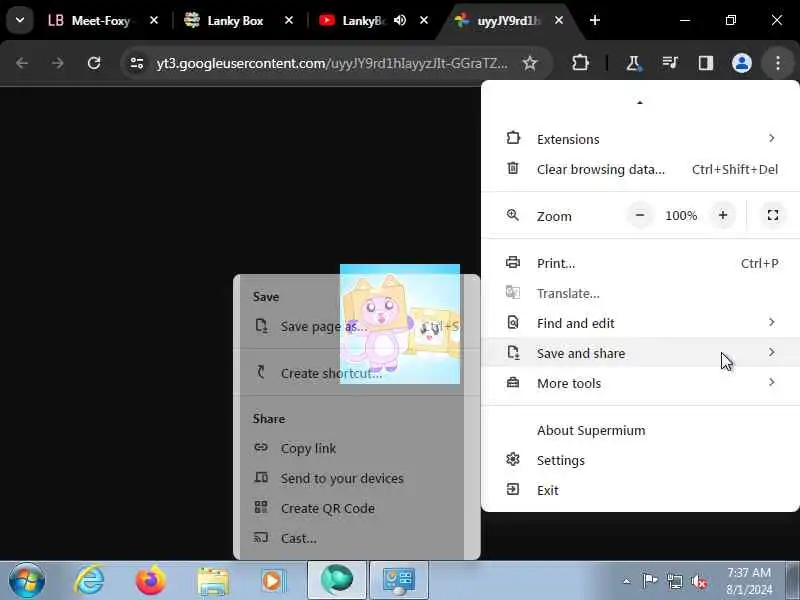Decrease zoom with minus button
Screen dimensions: 800x600
click(x=640, y=215)
